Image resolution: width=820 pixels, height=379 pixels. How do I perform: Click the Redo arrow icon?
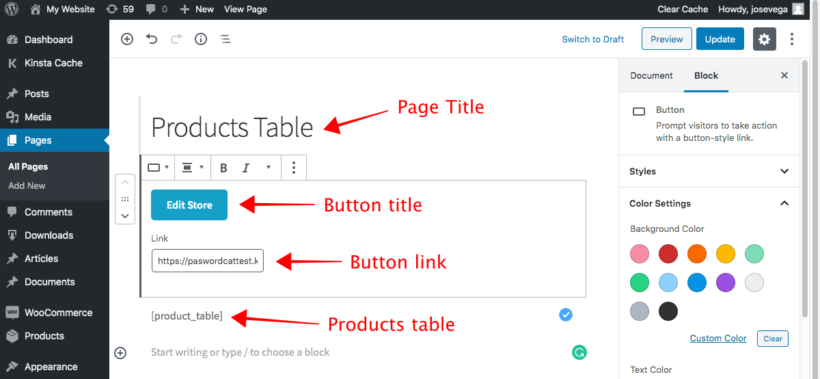[x=176, y=39]
